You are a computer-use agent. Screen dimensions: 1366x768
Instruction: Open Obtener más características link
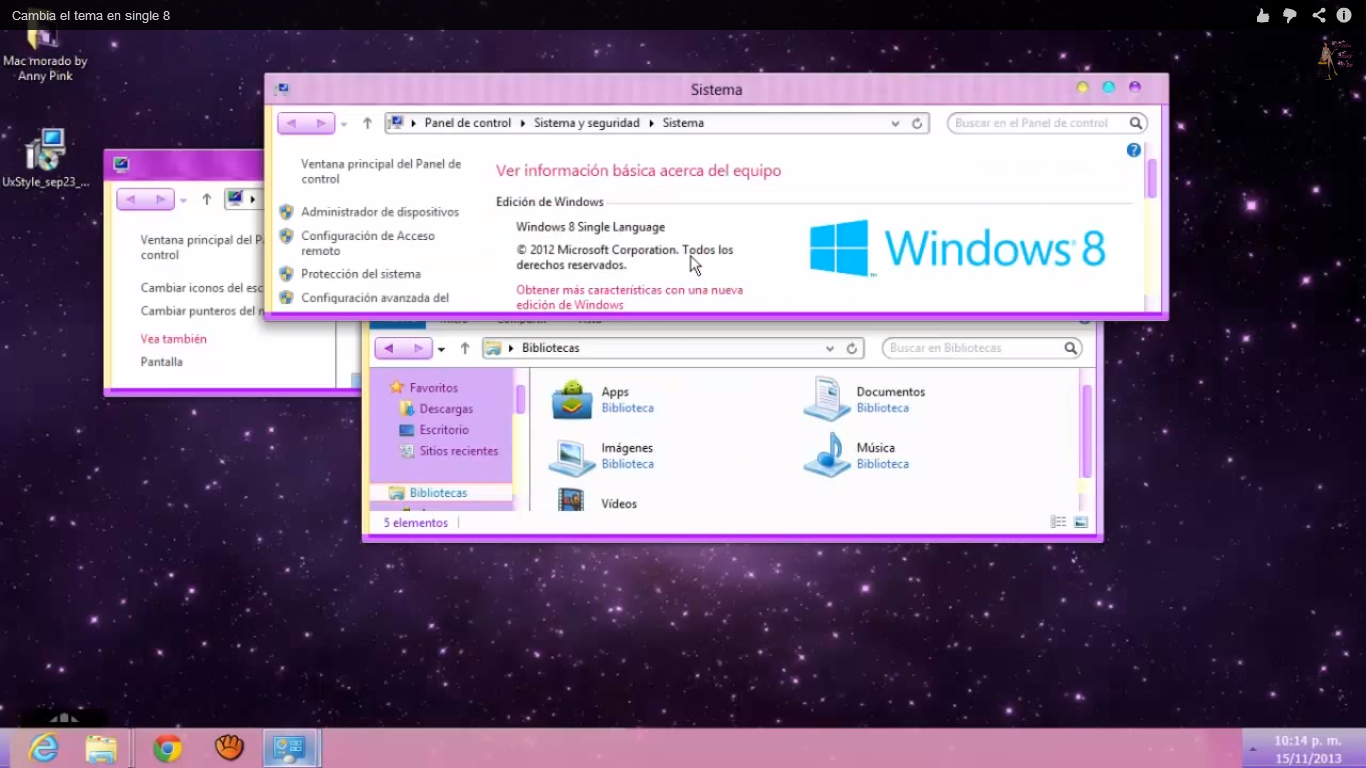click(631, 289)
